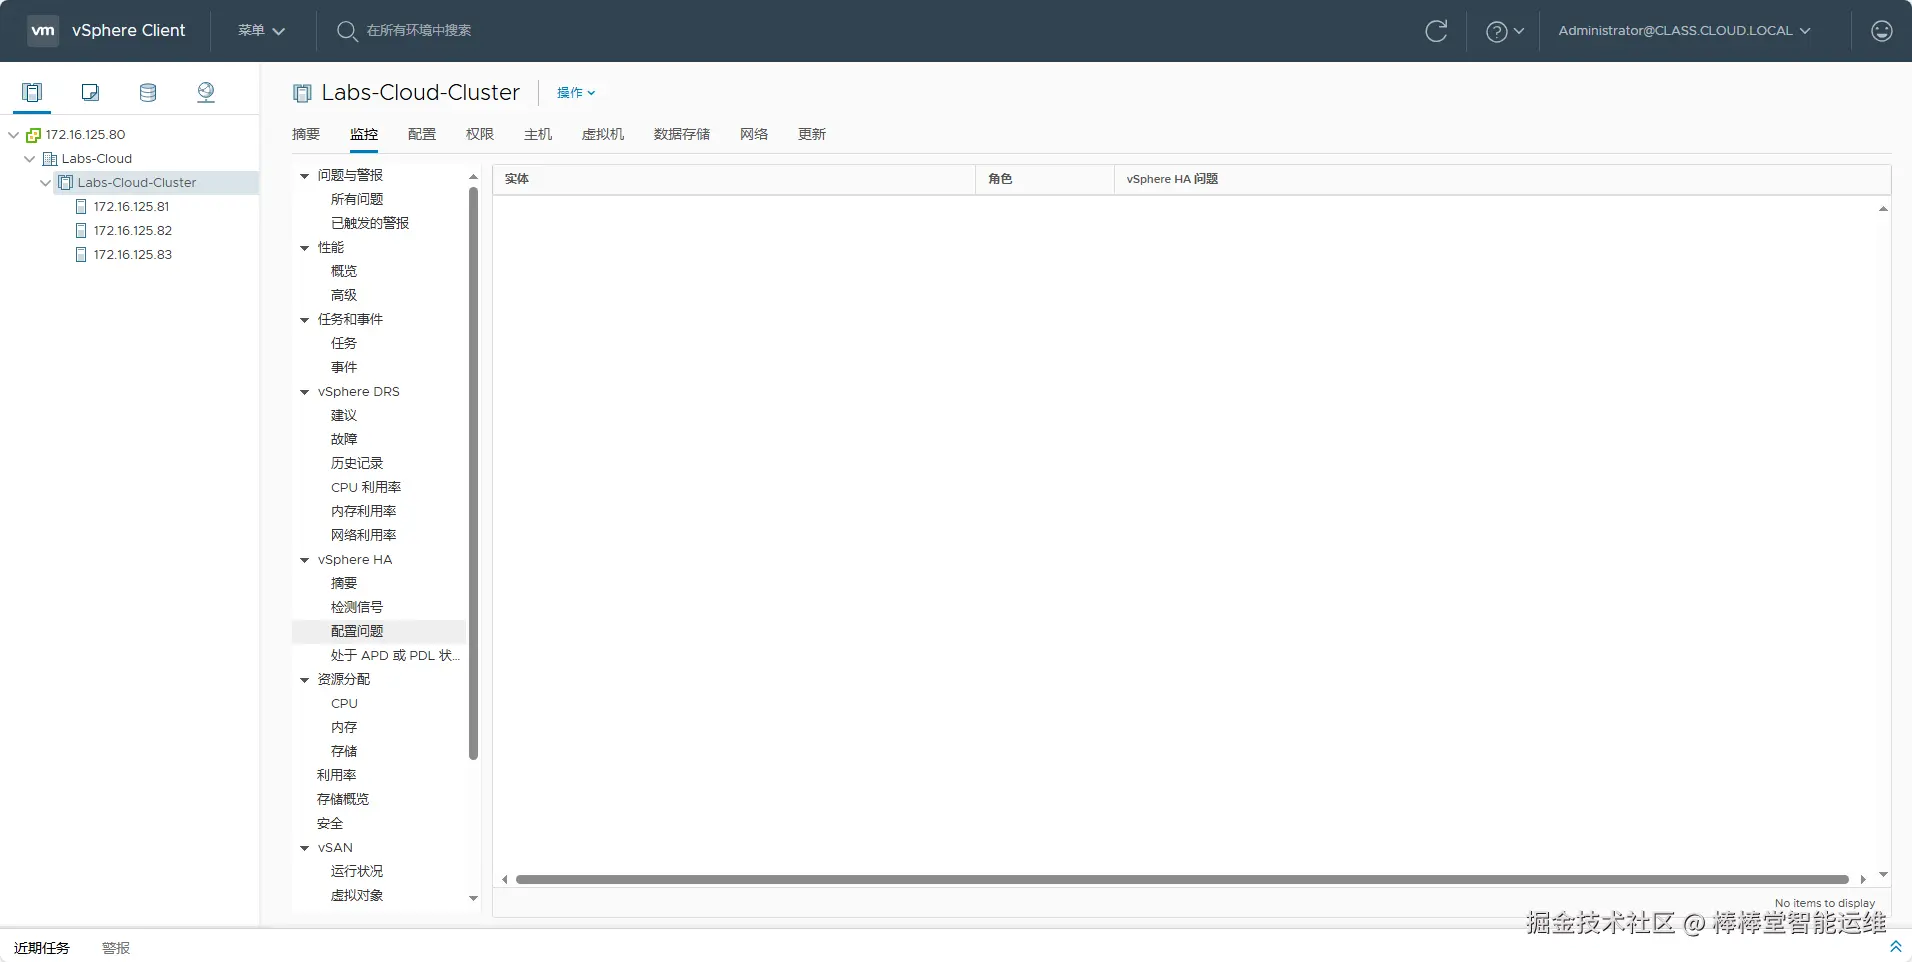Collapse the 资源分配 section

pos(305,680)
